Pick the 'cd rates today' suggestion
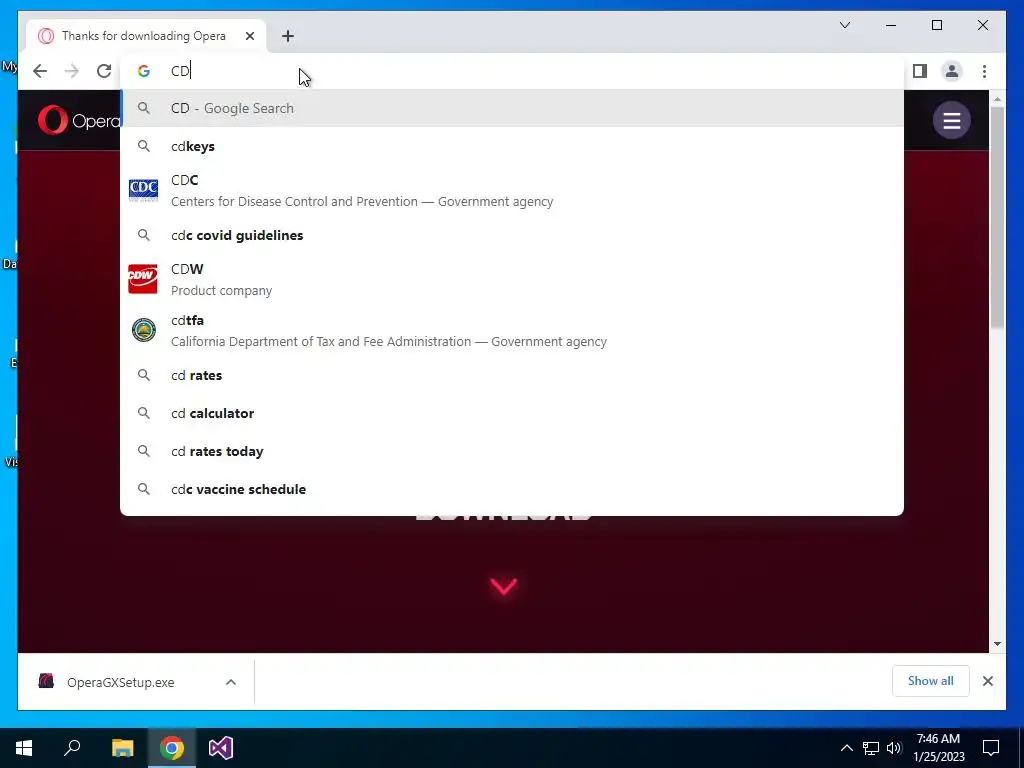 point(512,451)
